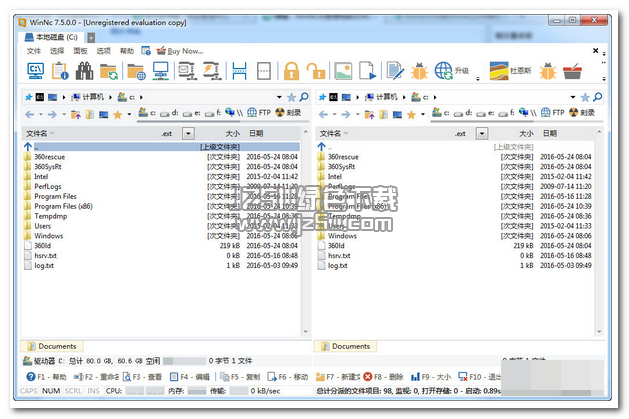Screen dimensions: 629x419
Task: Click the globe 升级 upgrade icon
Action: click(452, 71)
